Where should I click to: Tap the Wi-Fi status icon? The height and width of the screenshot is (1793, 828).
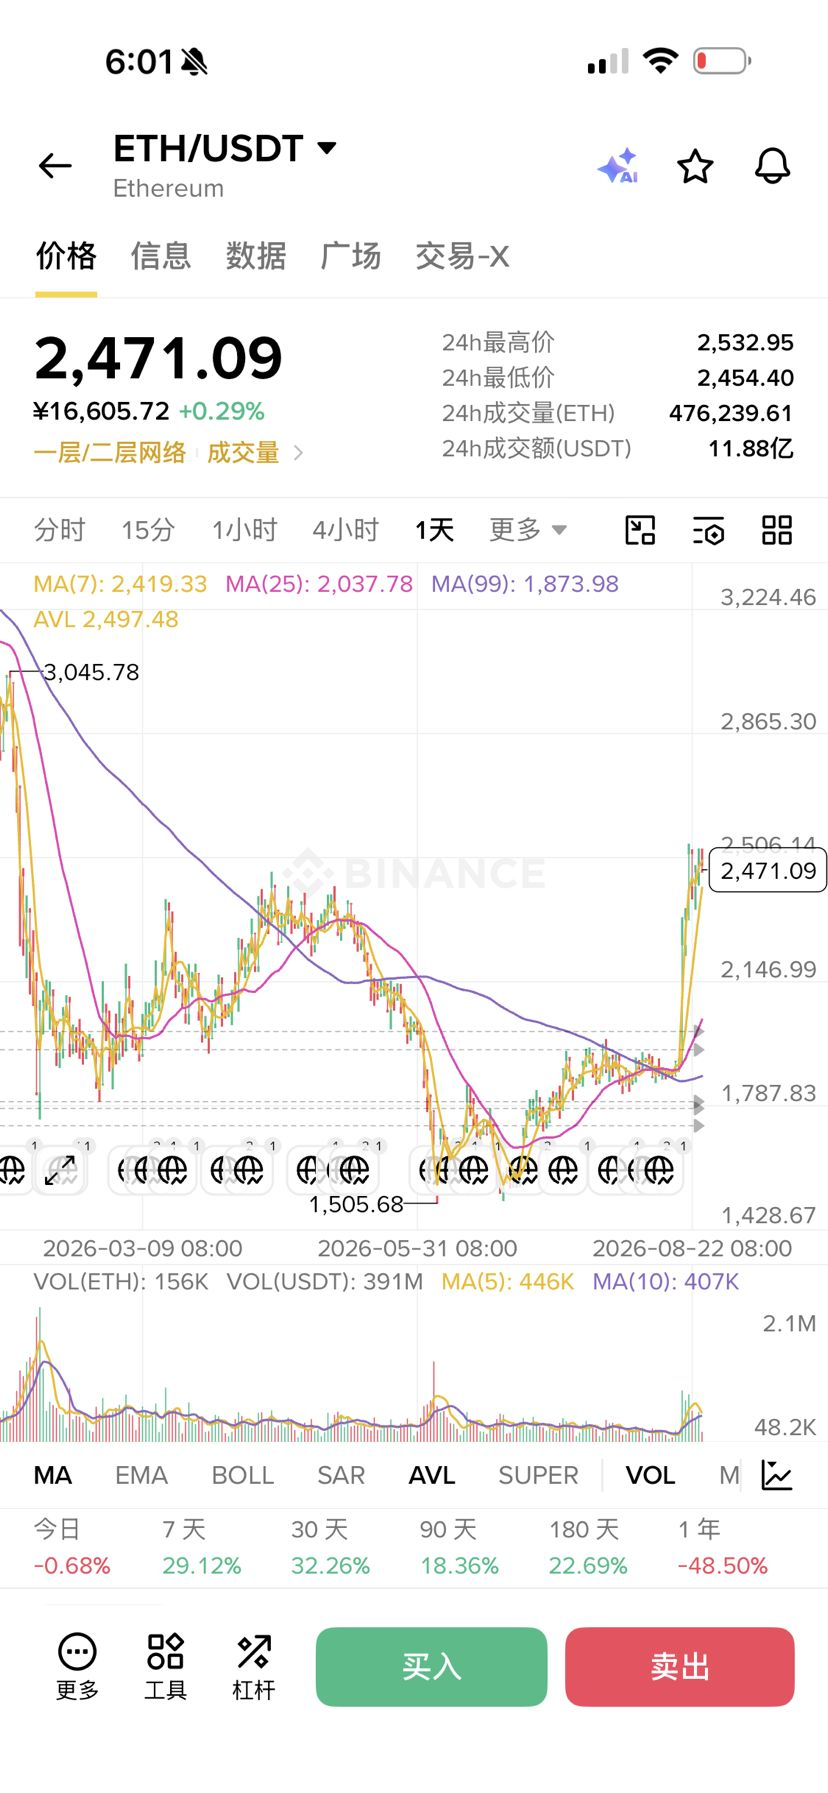pyautogui.click(x=660, y=61)
